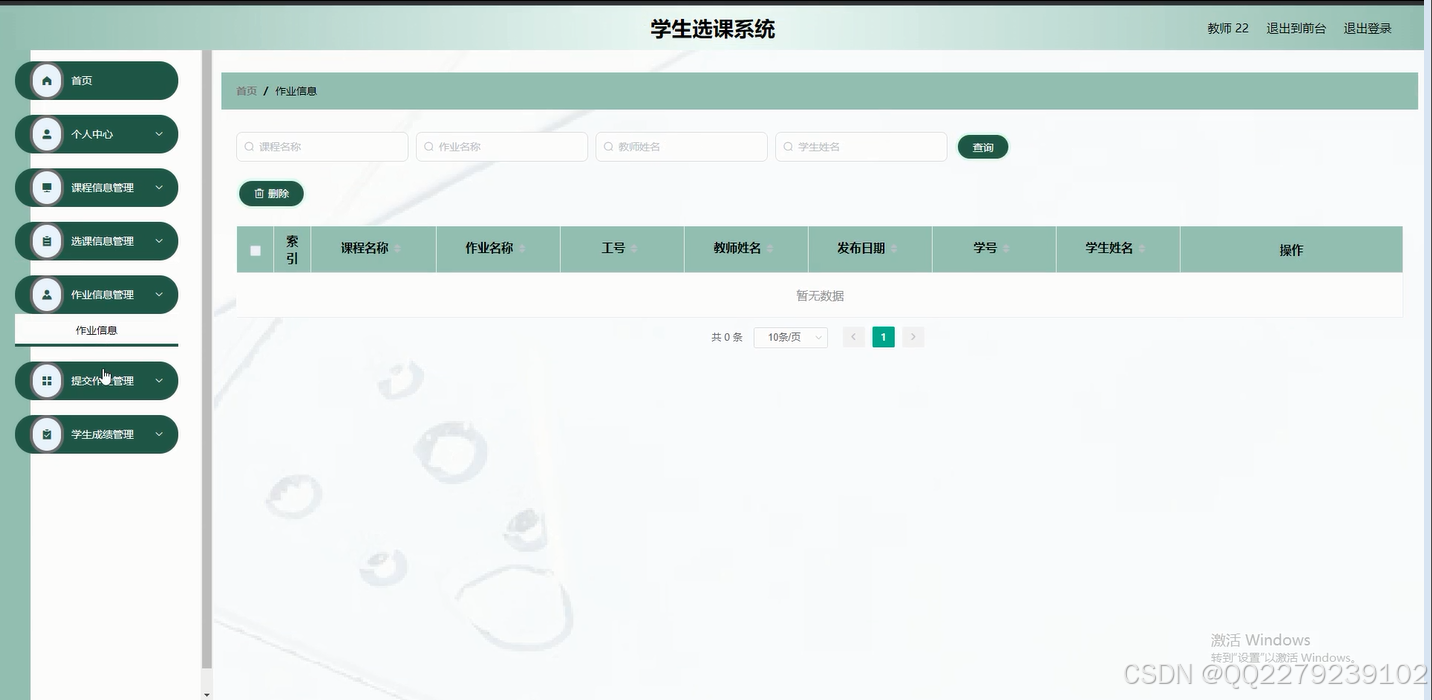Open 选课信息管理 via its document icon
Screen dimensions: 1432x700
(46, 241)
